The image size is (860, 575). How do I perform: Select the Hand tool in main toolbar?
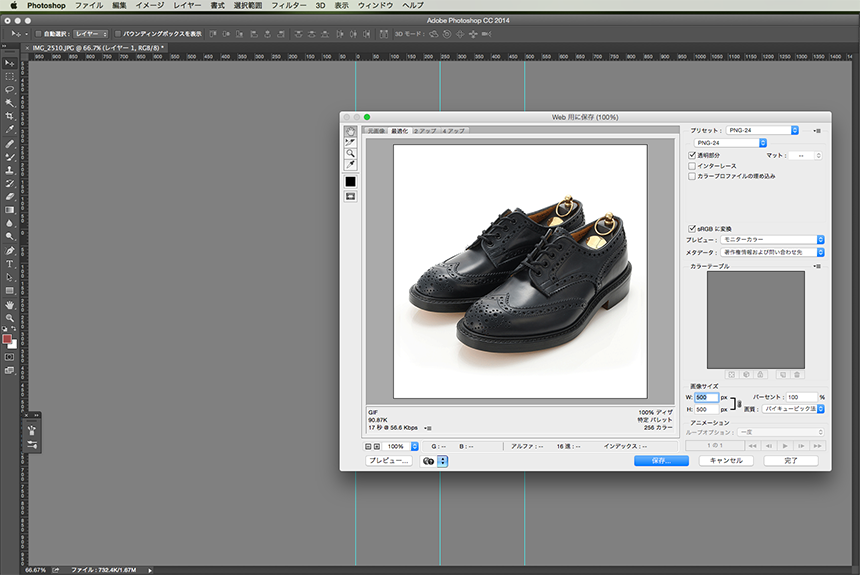coord(9,305)
